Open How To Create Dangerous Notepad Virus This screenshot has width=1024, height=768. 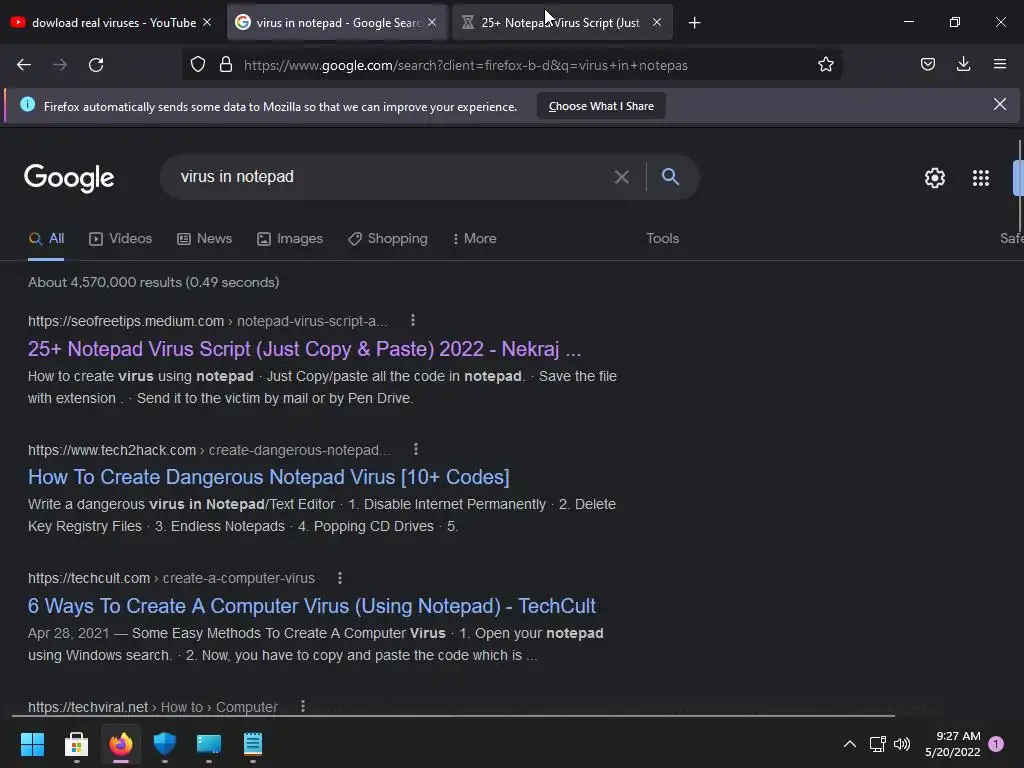[x=268, y=477]
